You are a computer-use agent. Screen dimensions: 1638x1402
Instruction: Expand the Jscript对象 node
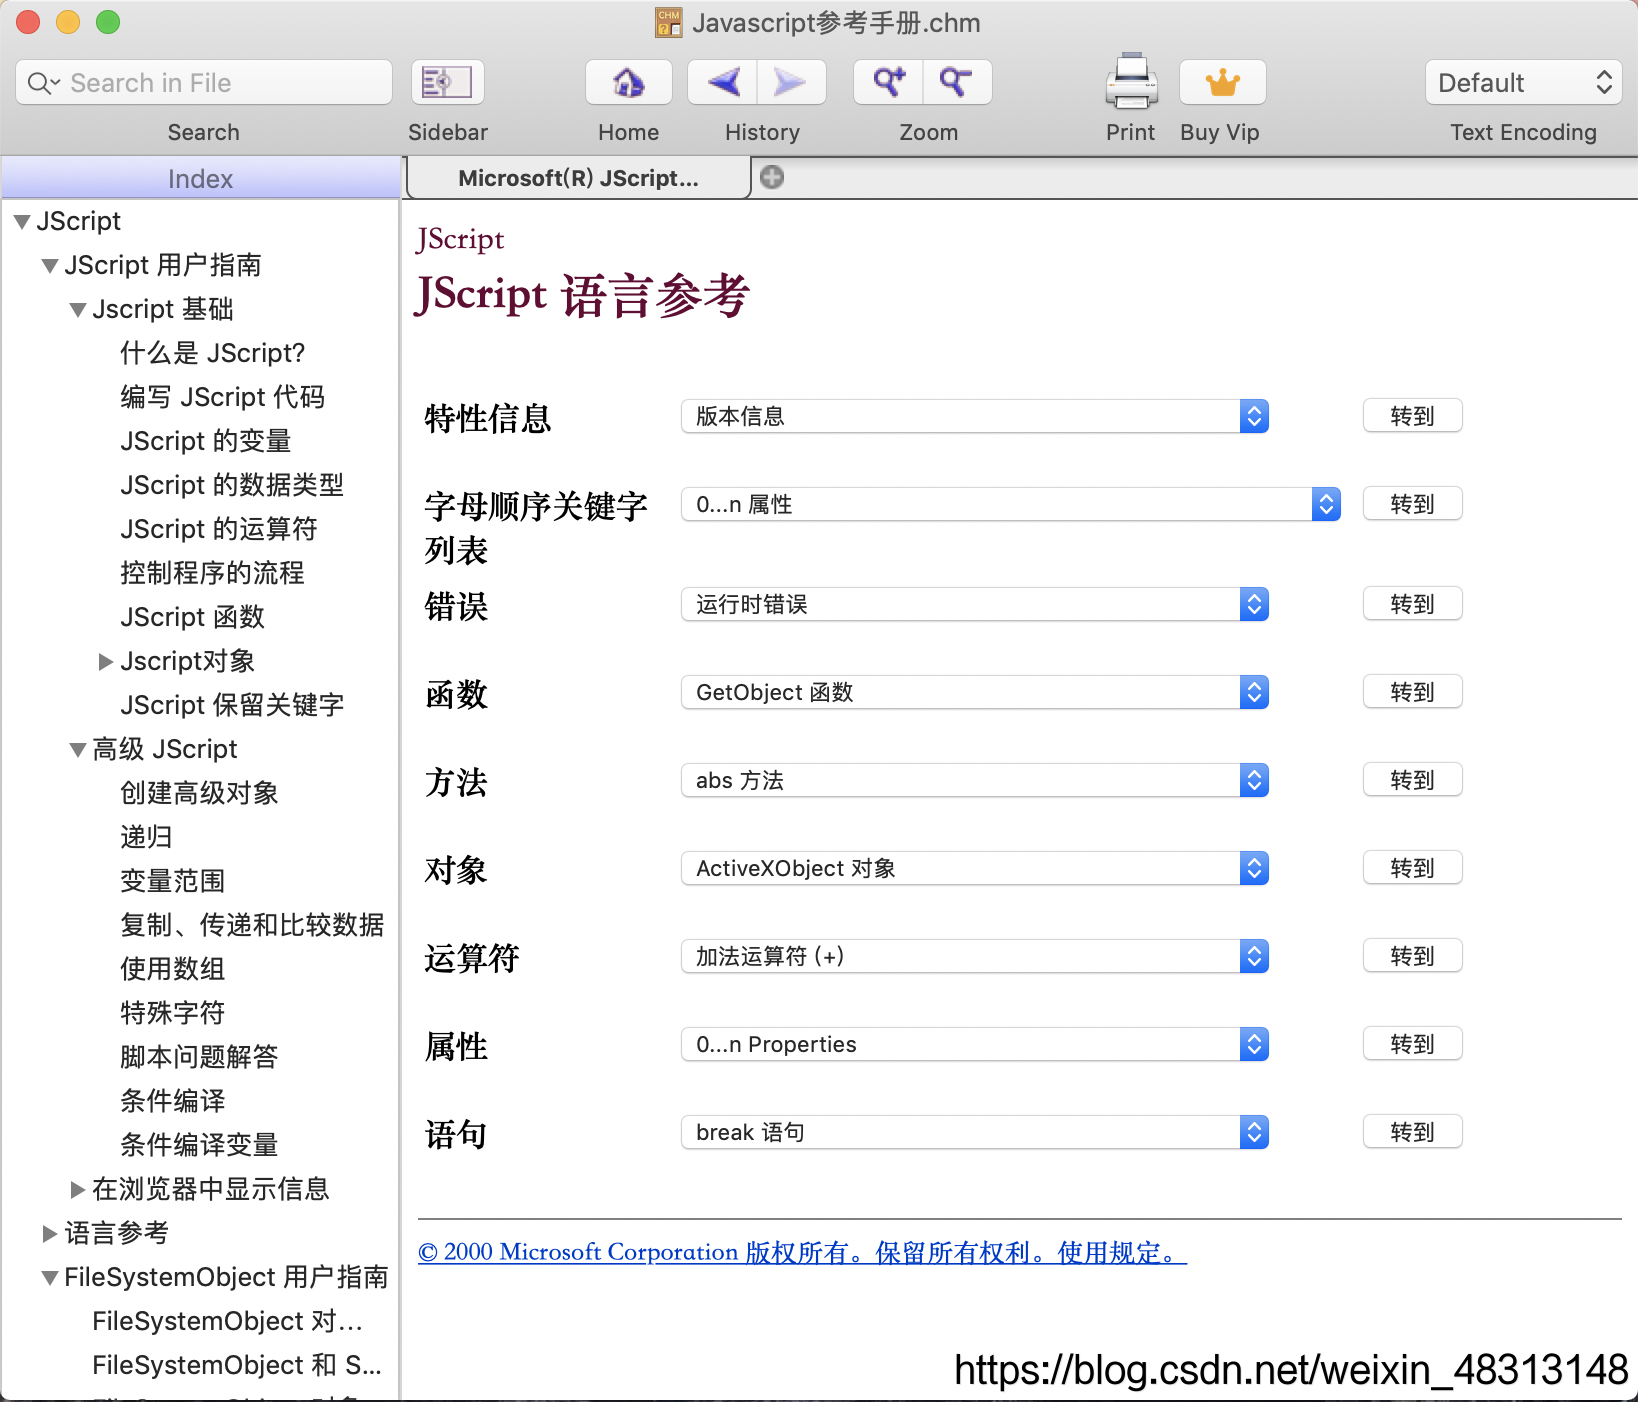[106, 662]
